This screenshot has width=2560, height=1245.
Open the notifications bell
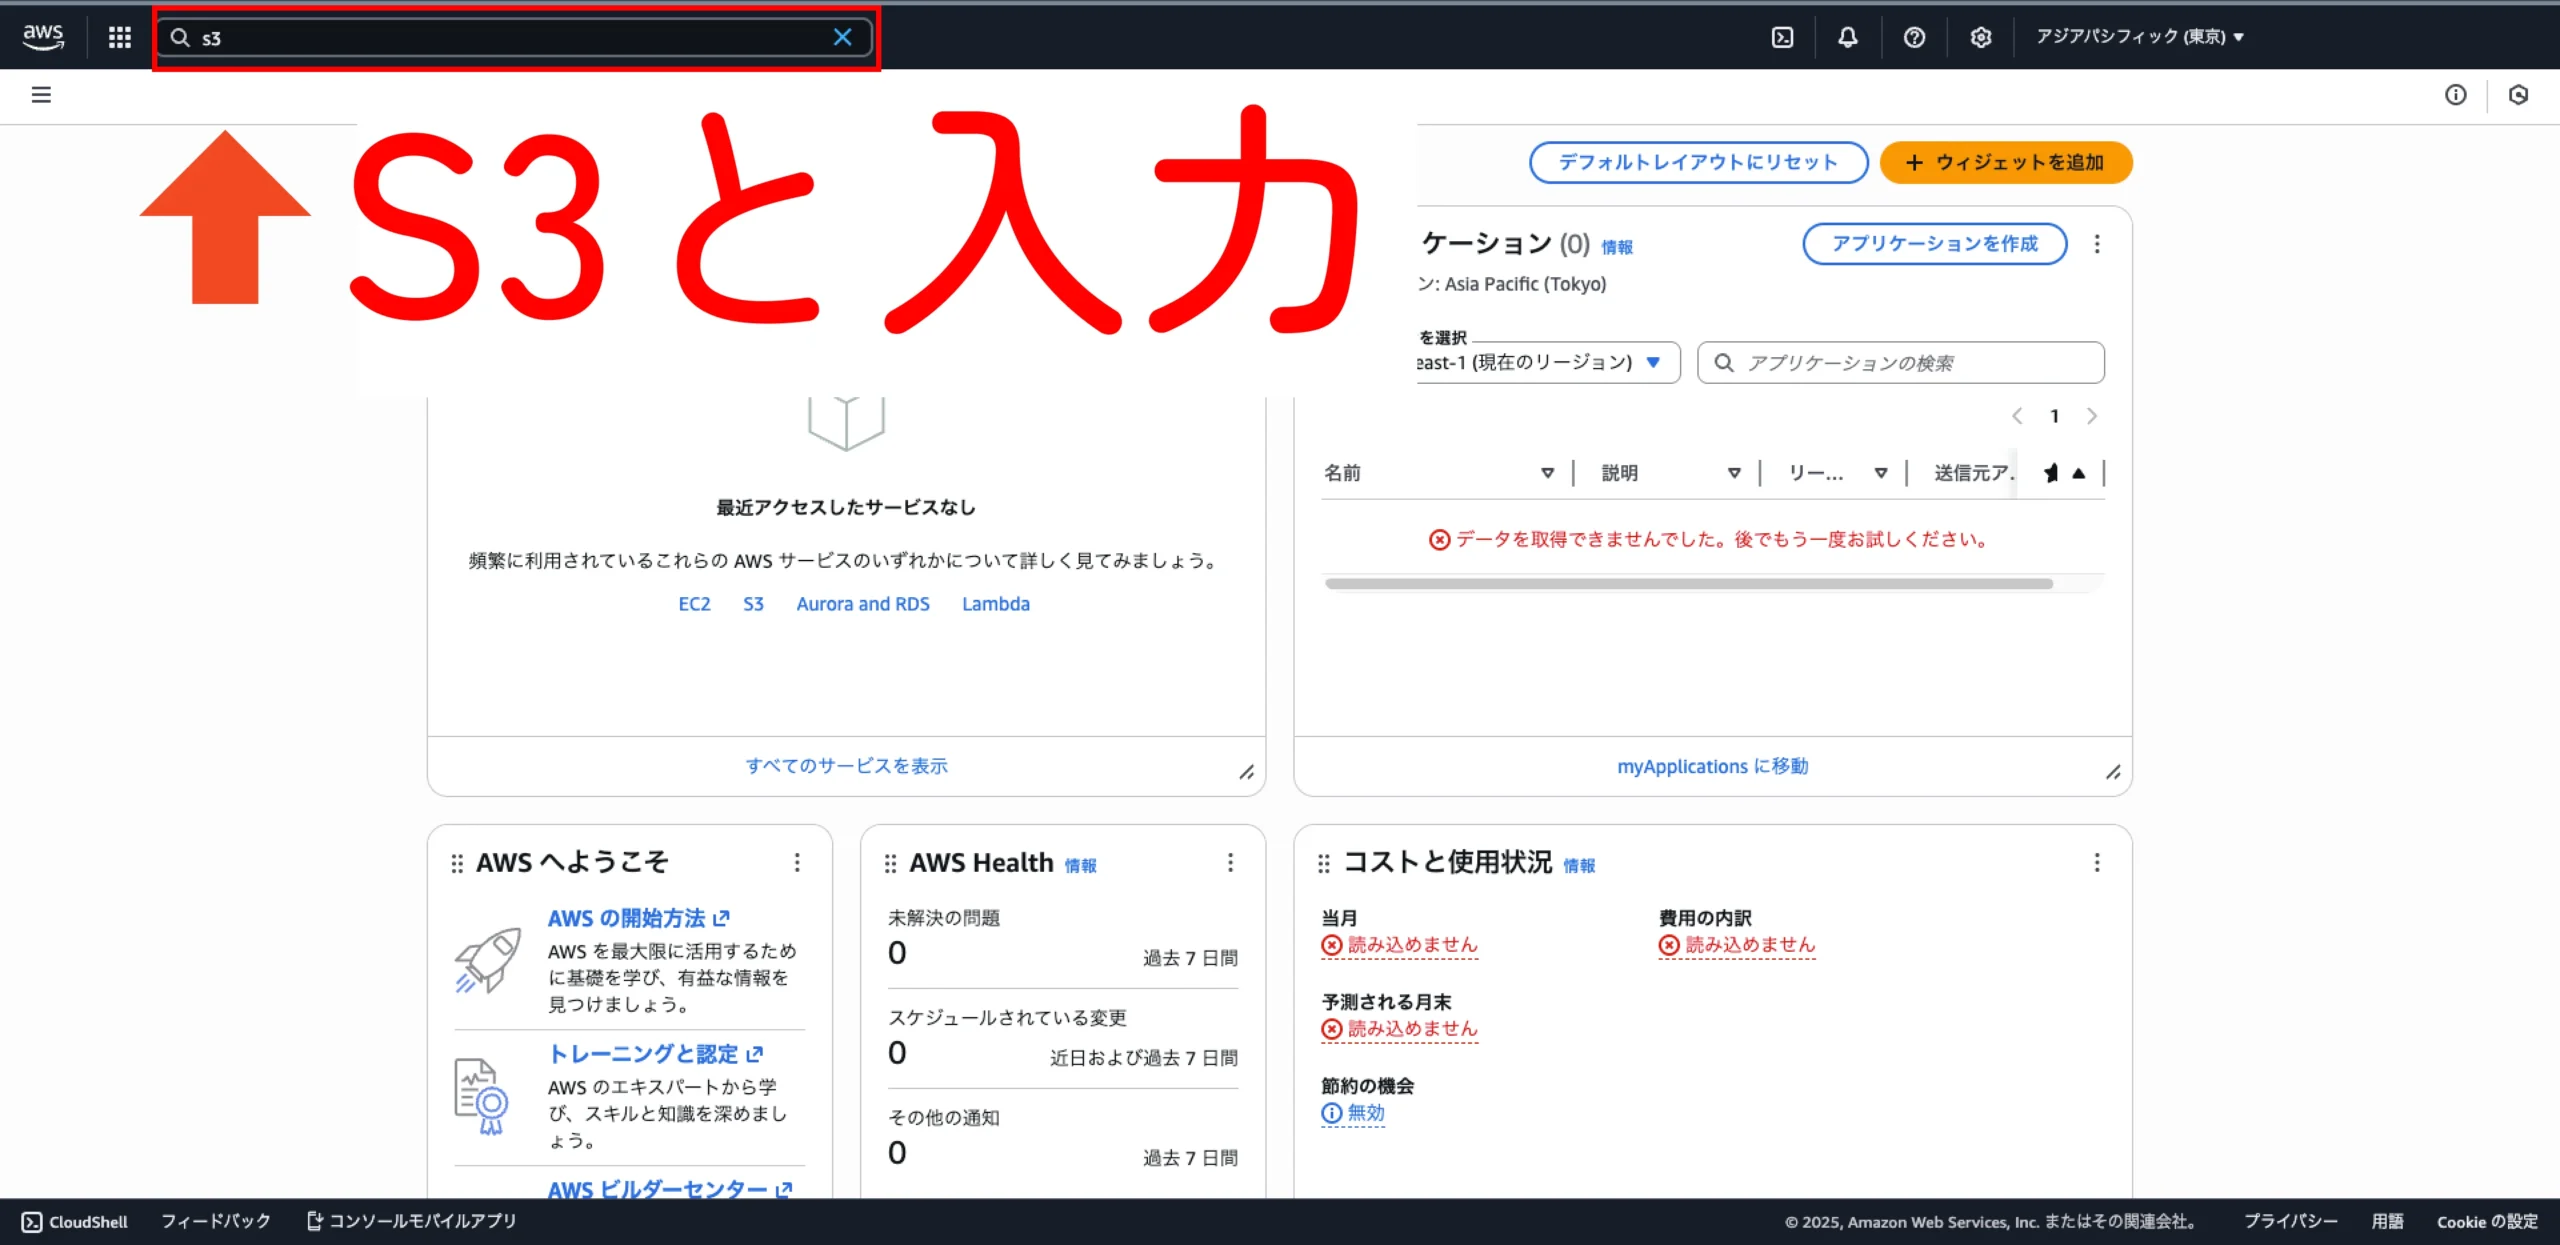[1848, 37]
